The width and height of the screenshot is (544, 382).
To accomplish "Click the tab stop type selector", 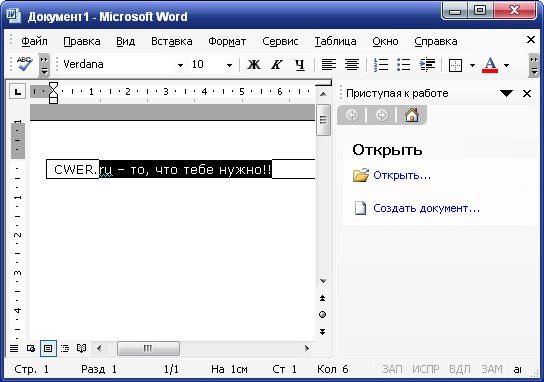I will pyautogui.click(x=17, y=92).
